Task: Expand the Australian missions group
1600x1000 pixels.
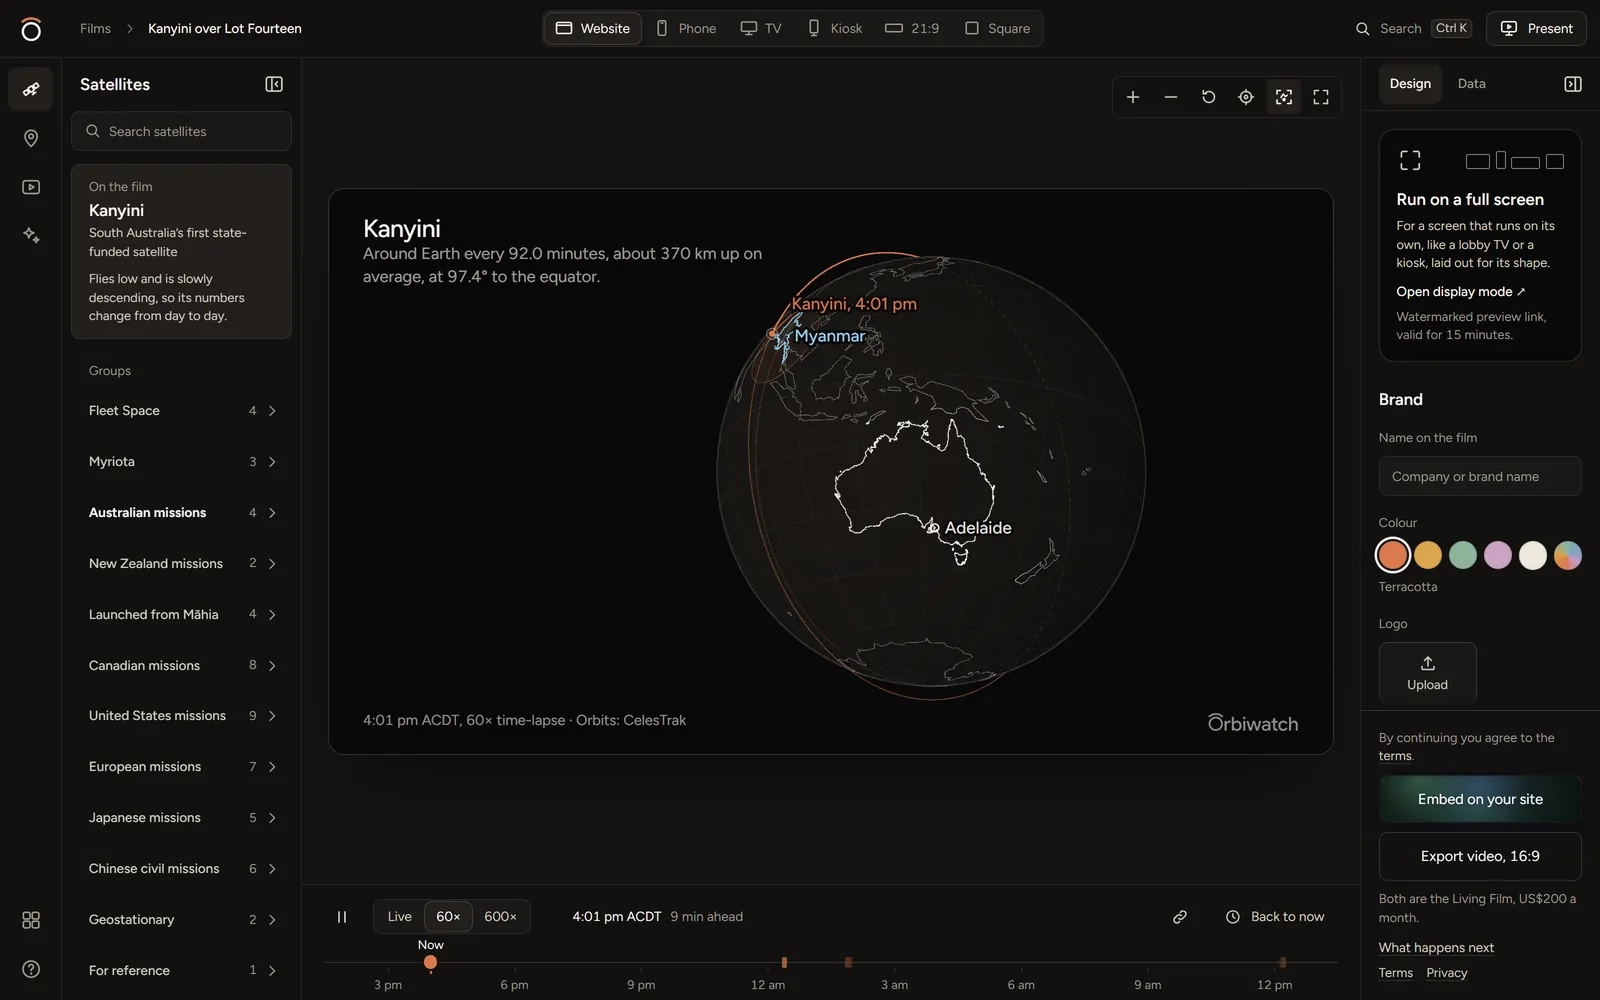Action: click(181, 513)
